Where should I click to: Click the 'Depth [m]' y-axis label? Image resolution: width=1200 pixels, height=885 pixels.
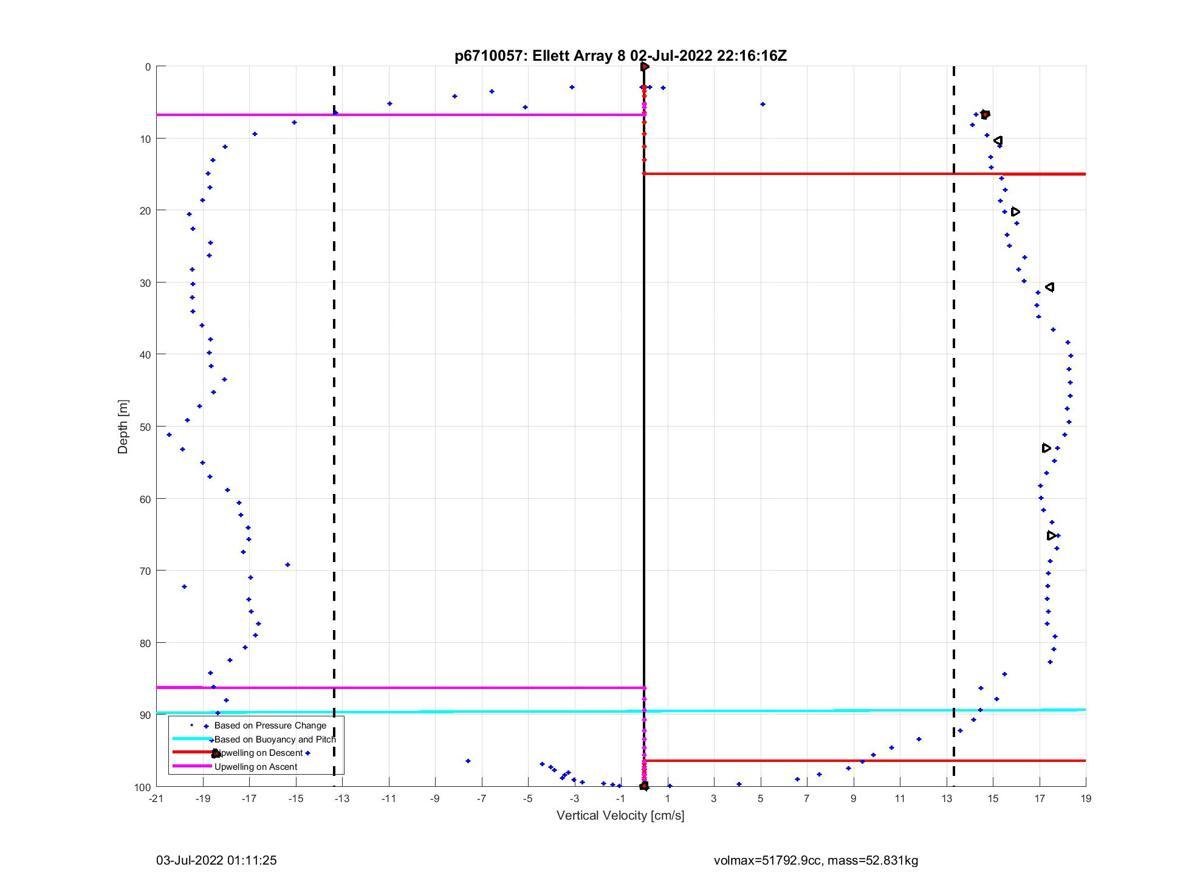(x=124, y=426)
